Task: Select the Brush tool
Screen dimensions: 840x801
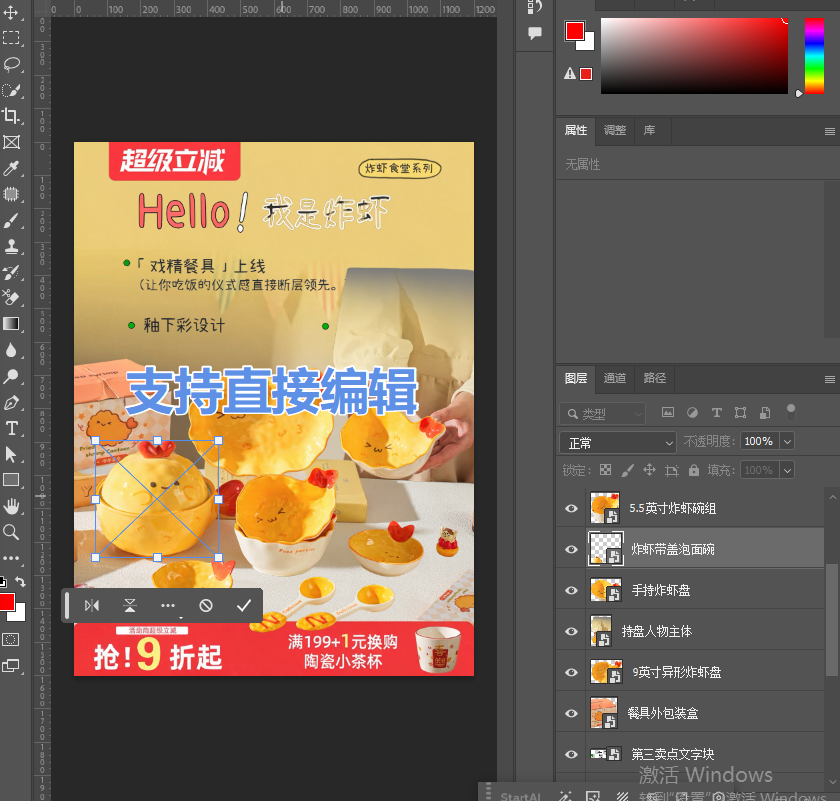Action: click(11, 220)
